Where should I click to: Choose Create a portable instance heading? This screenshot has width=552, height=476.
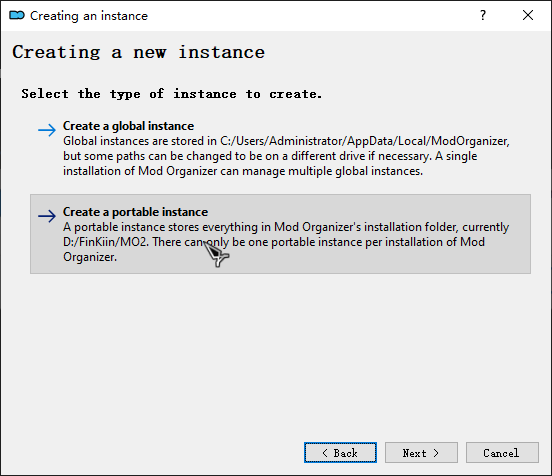[136, 212]
